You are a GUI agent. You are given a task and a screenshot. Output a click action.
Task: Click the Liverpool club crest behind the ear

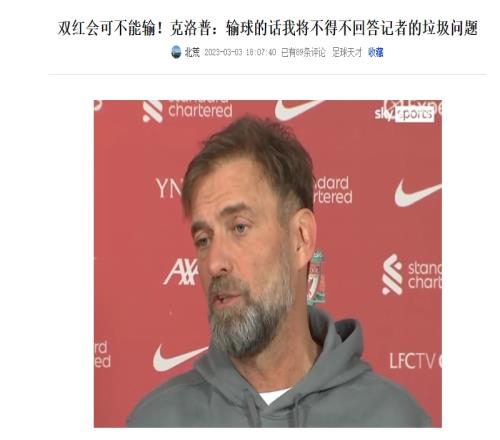click(316, 278)
